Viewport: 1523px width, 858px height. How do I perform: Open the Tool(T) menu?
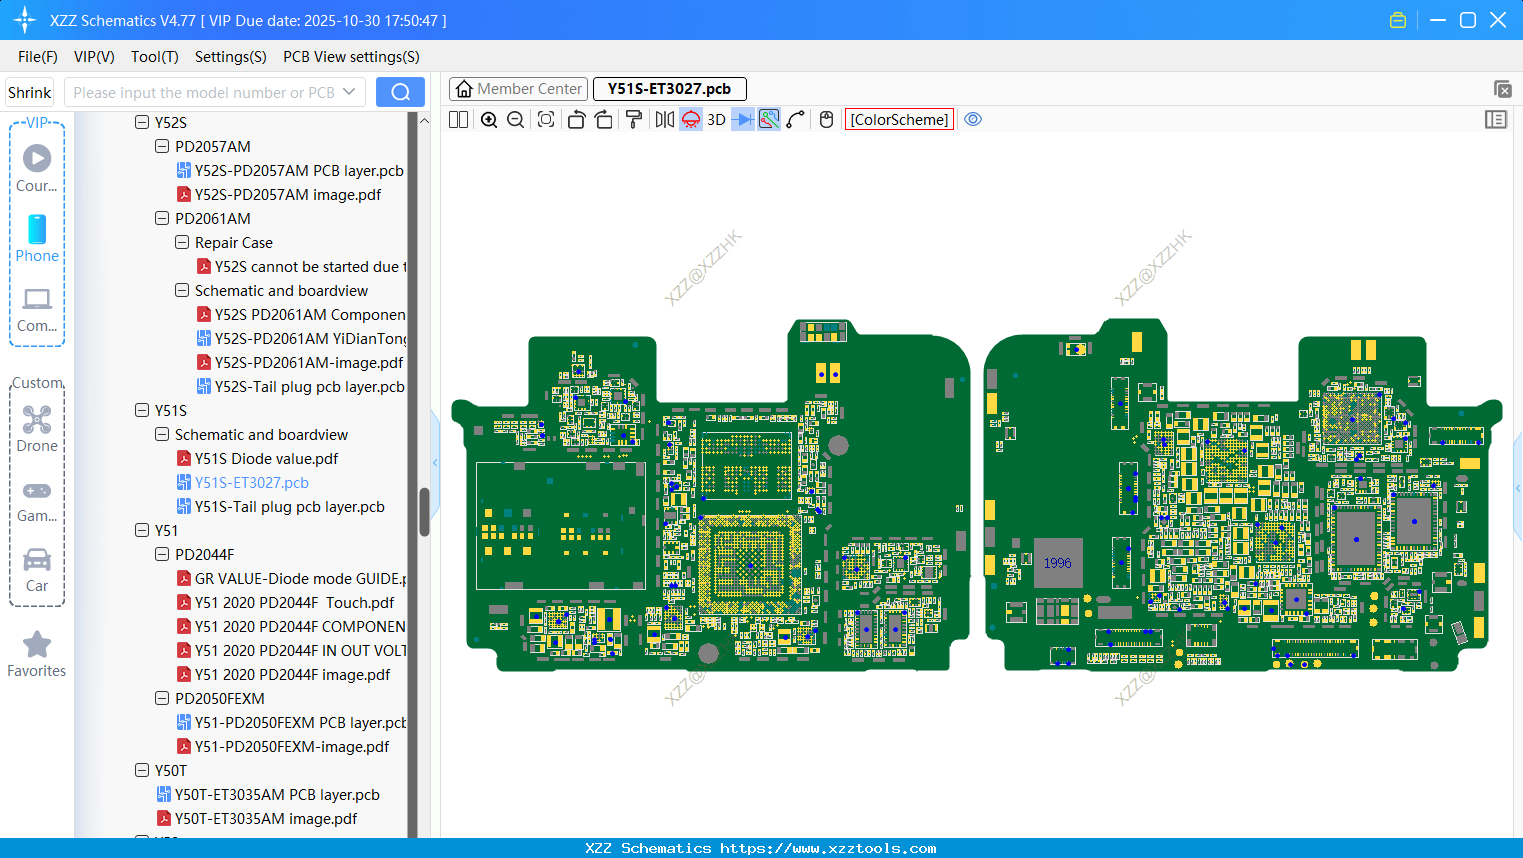[x=154, y=57]
